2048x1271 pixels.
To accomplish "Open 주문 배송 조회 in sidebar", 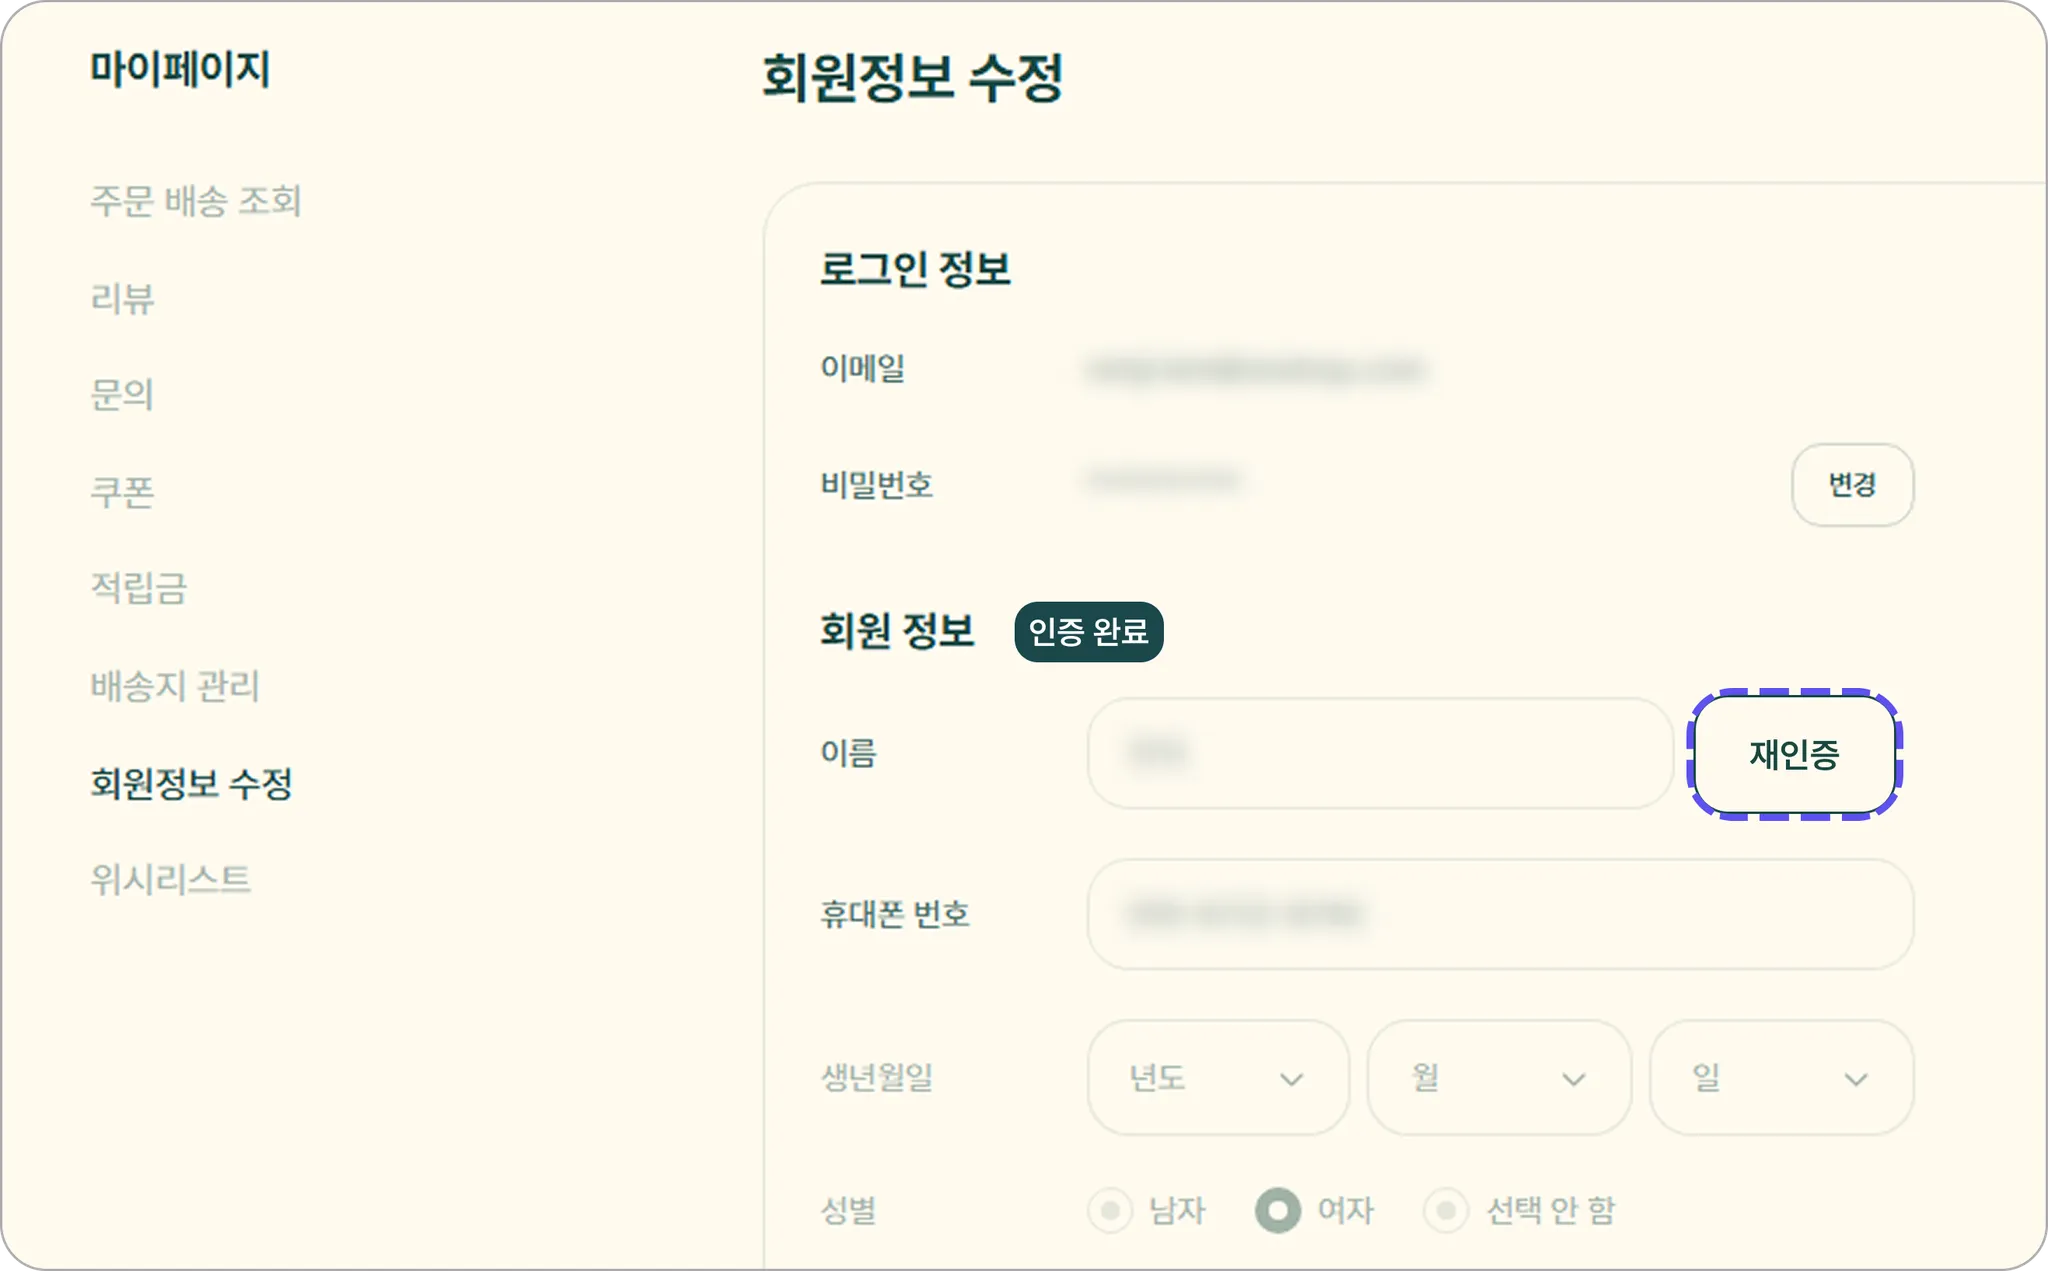I will click(196, 201).
